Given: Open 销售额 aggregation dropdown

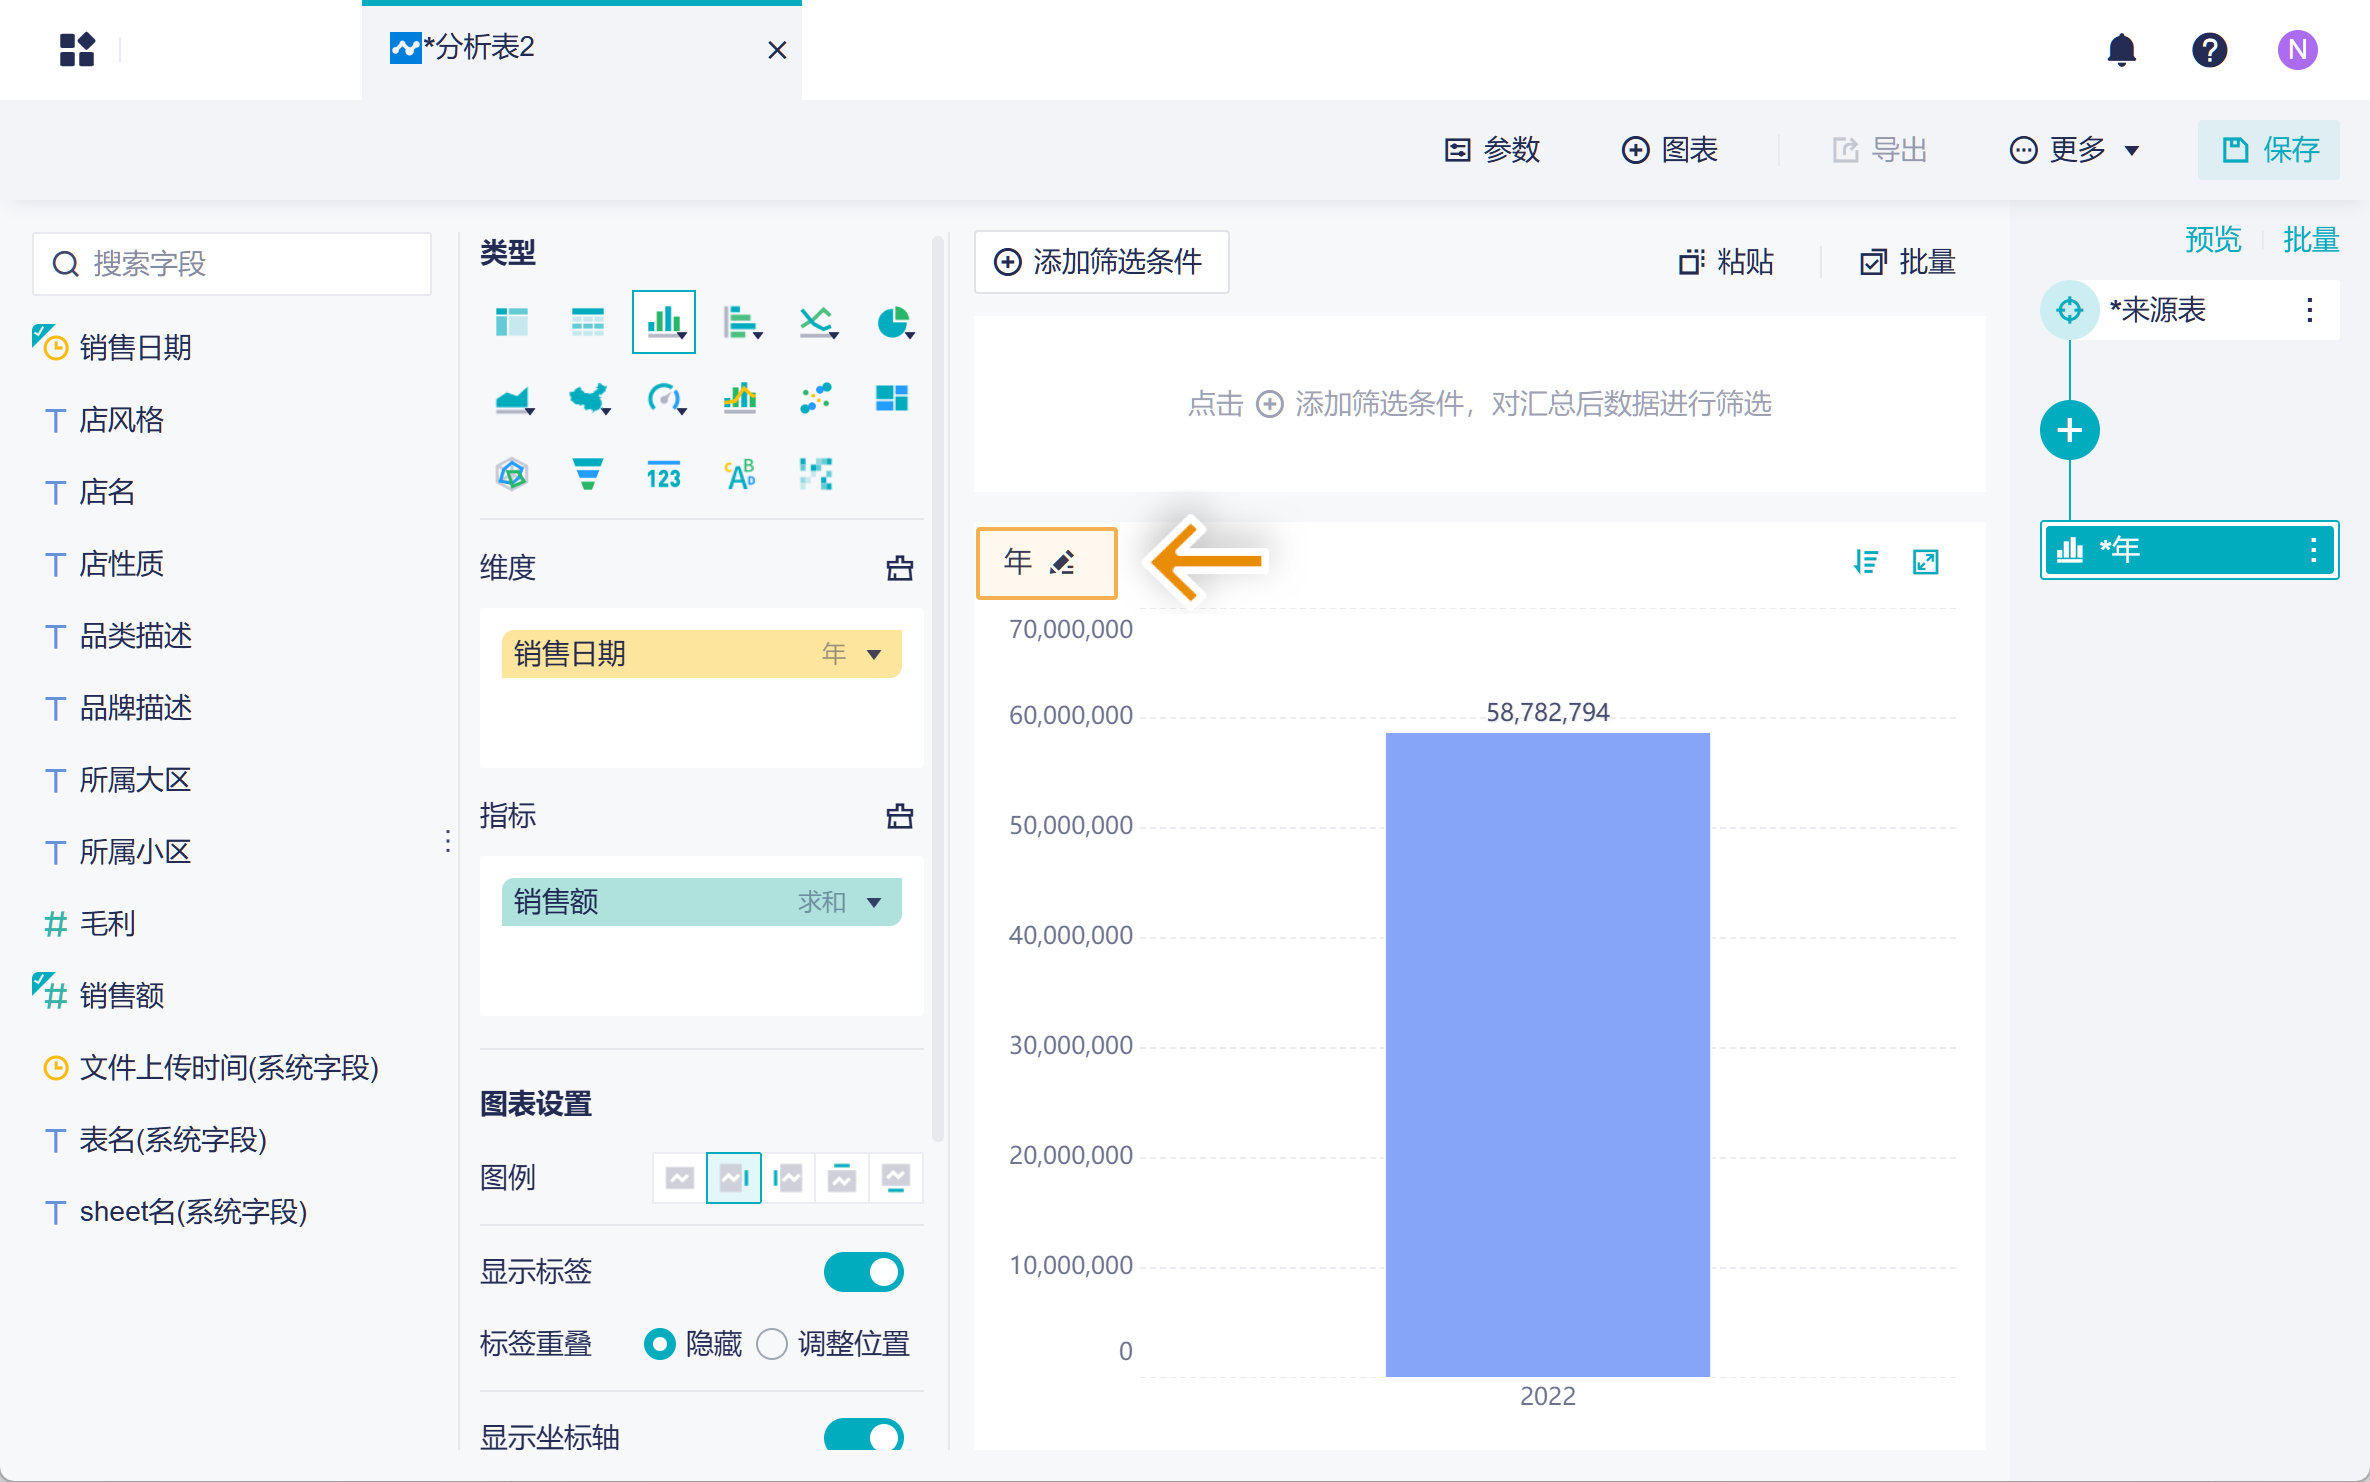Looking at the screenshot, I should click(874, 902).
